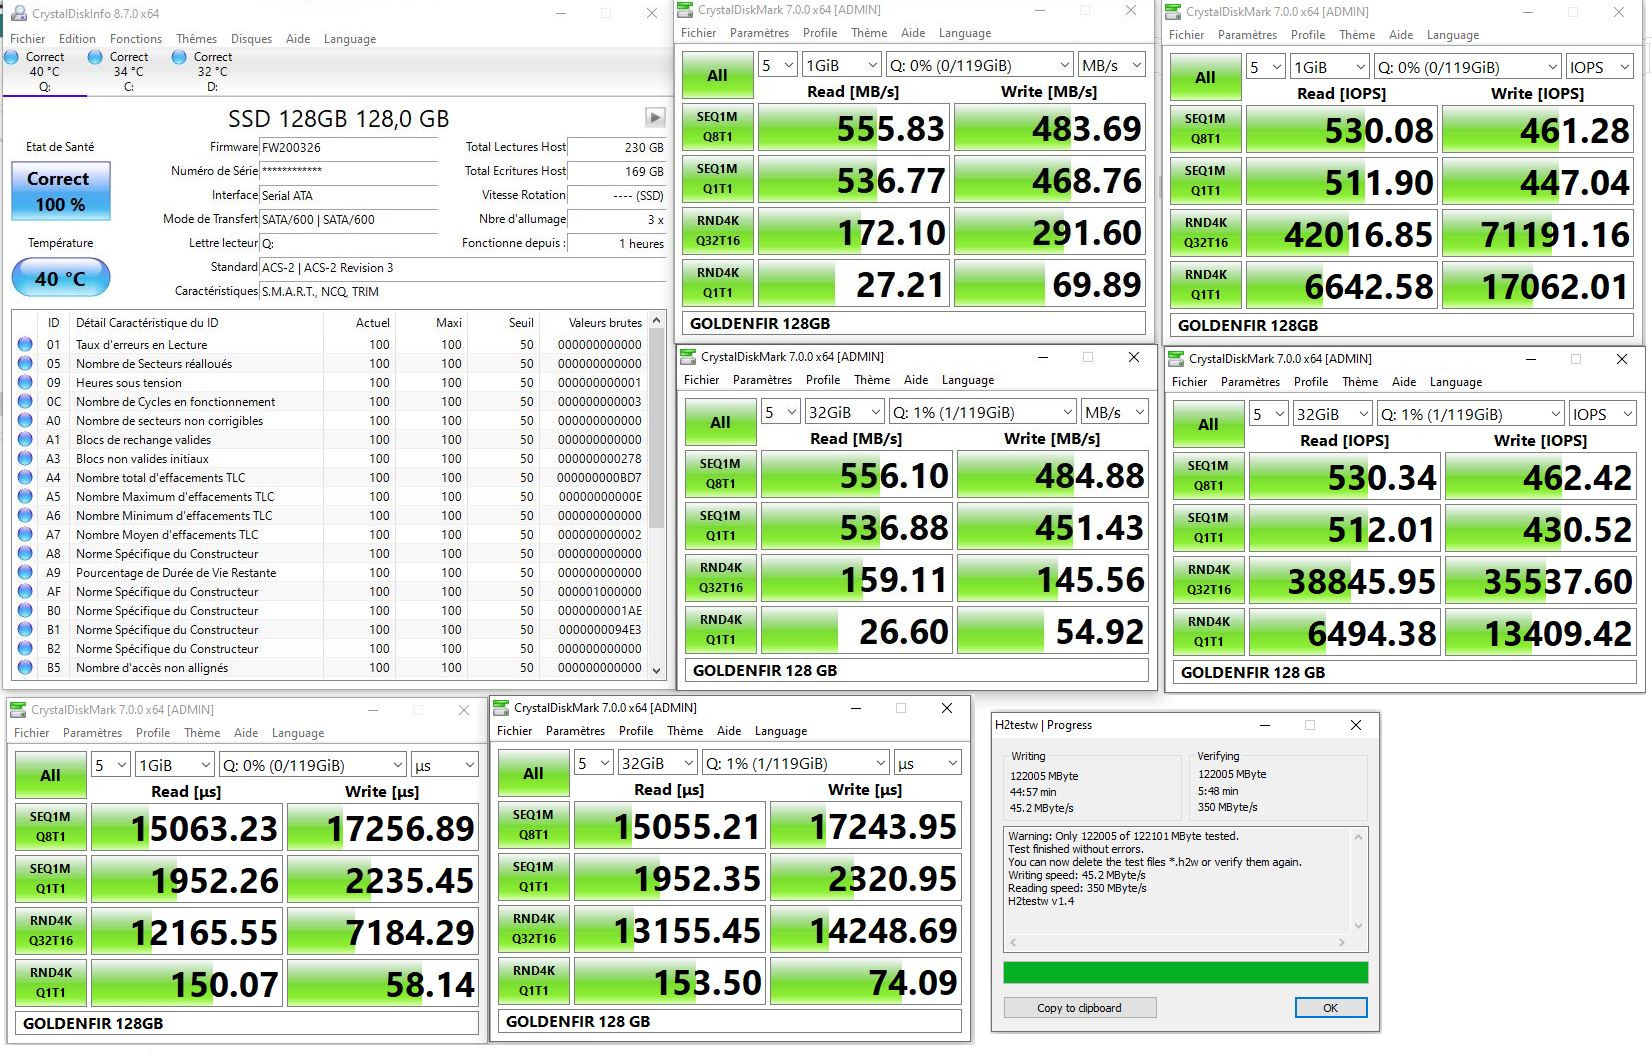Open test count dropdown in 1GiB IOPS window
This screenshot has height=1056, width=1652.
(1265, 67)
